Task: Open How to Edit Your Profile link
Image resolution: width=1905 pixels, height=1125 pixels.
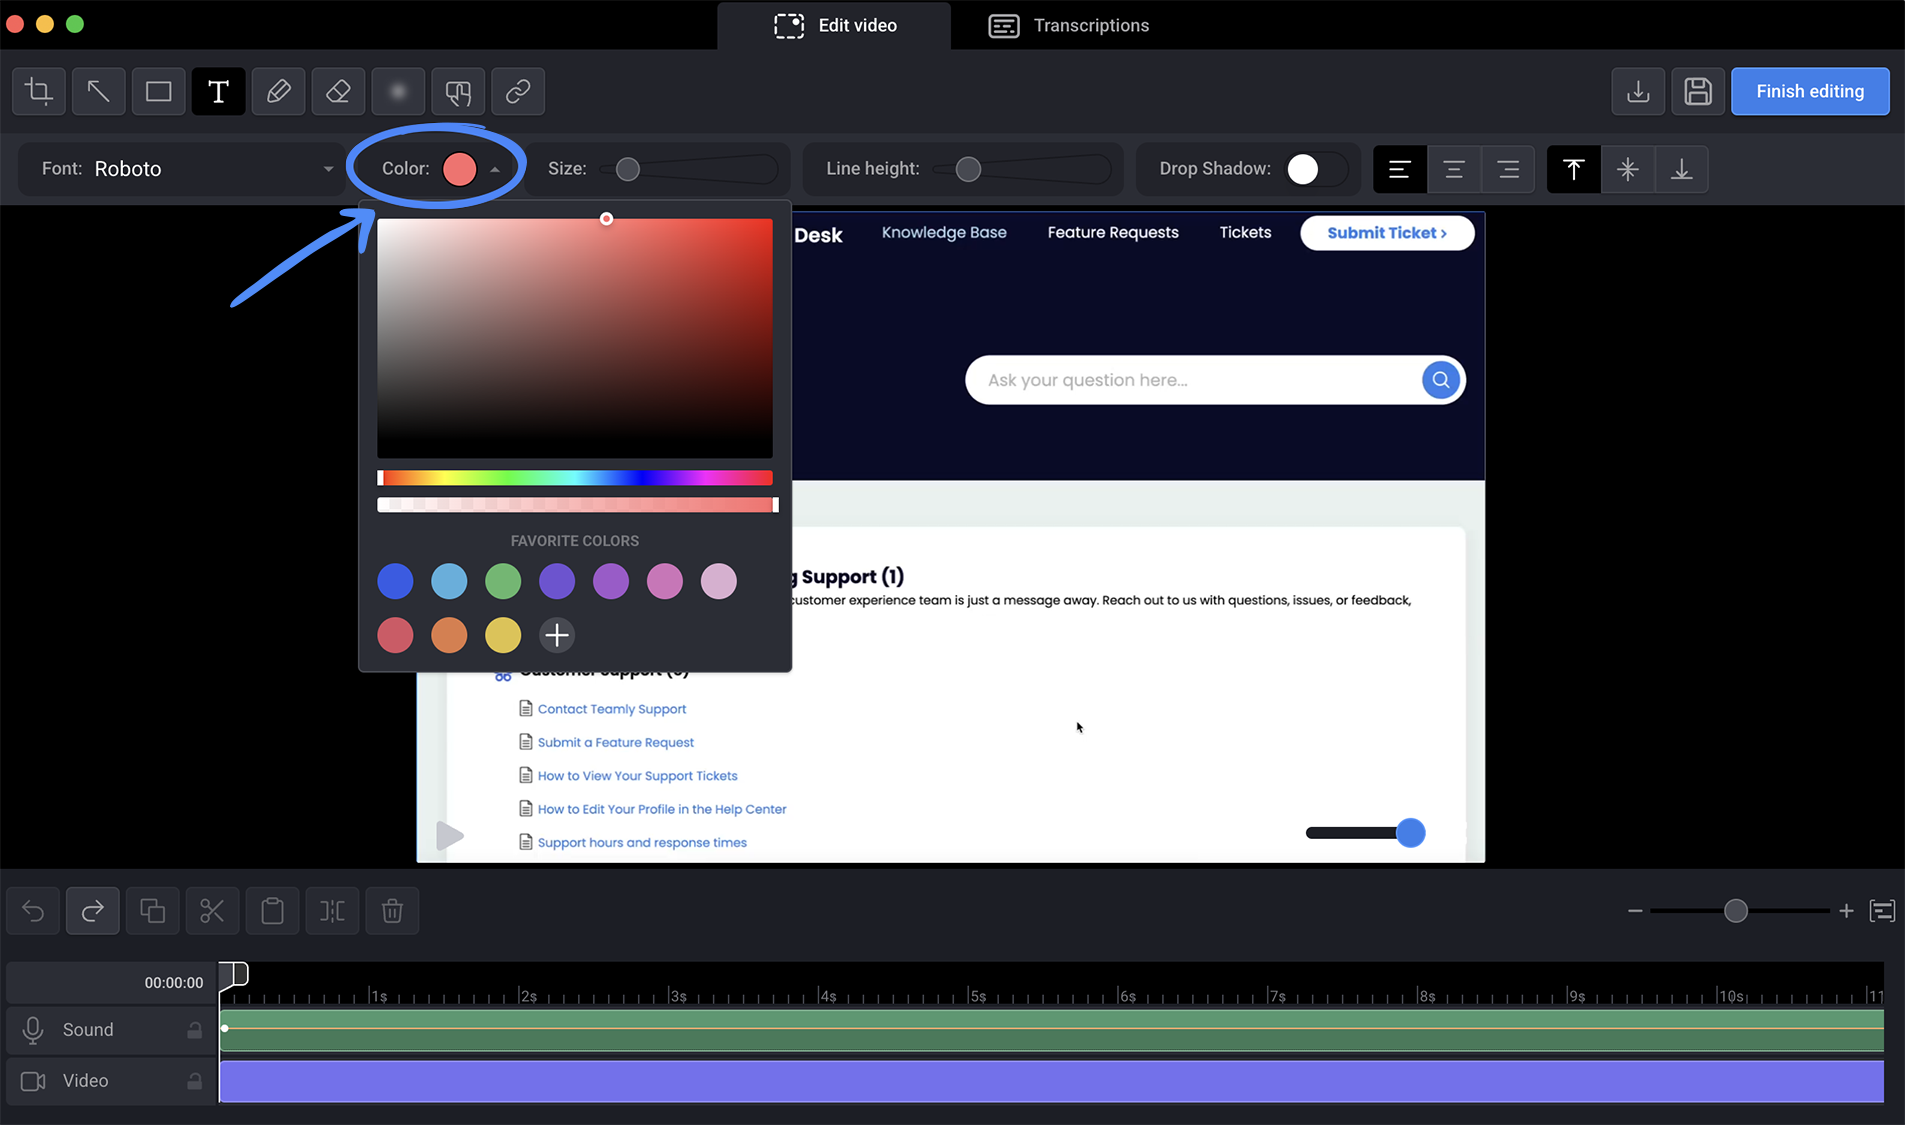Action: [662, 809]
